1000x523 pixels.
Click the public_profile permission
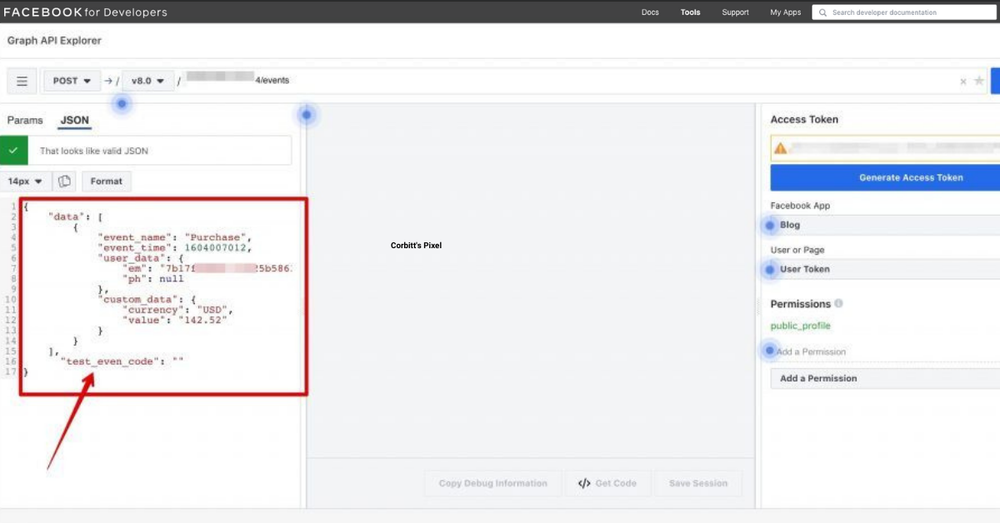pos(800,326)
